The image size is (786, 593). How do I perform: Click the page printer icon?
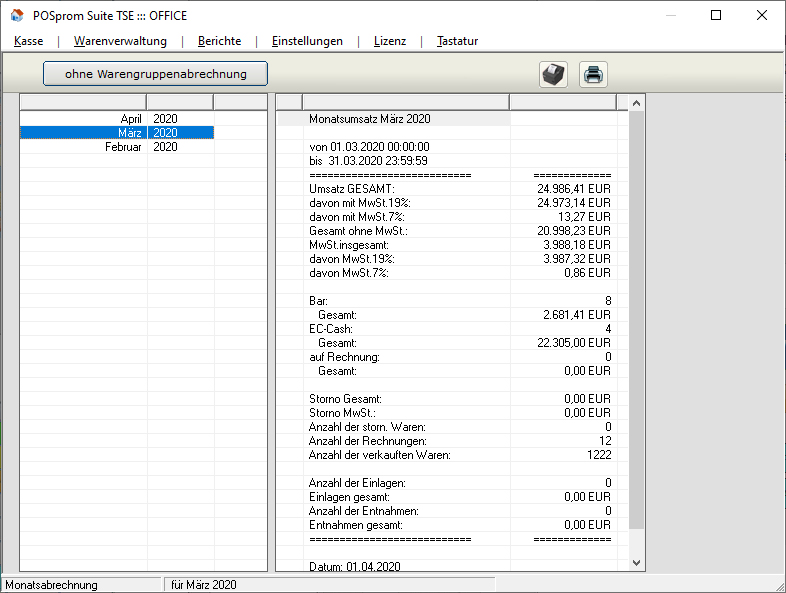tap(594, 75)
